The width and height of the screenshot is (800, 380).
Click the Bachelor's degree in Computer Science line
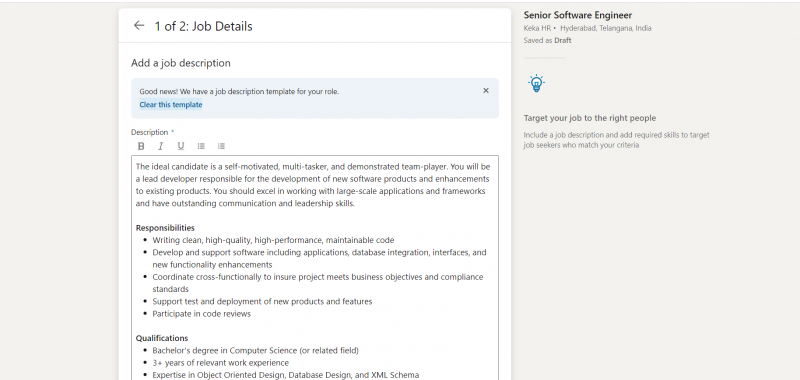click(x=255, y=350)
